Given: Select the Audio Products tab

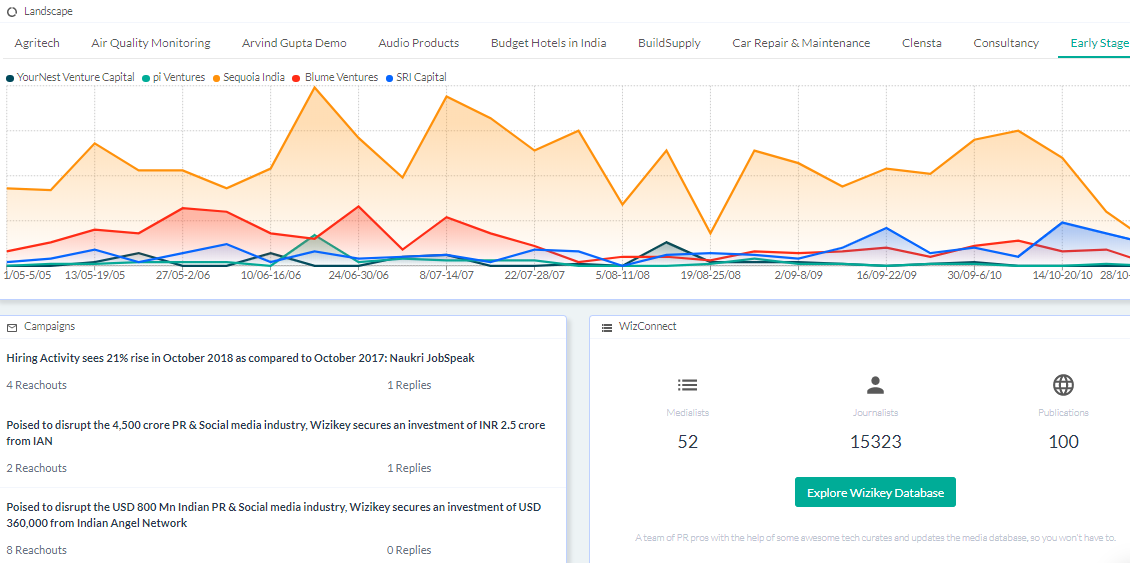Looking at the screenshot, I should (419, 43).
